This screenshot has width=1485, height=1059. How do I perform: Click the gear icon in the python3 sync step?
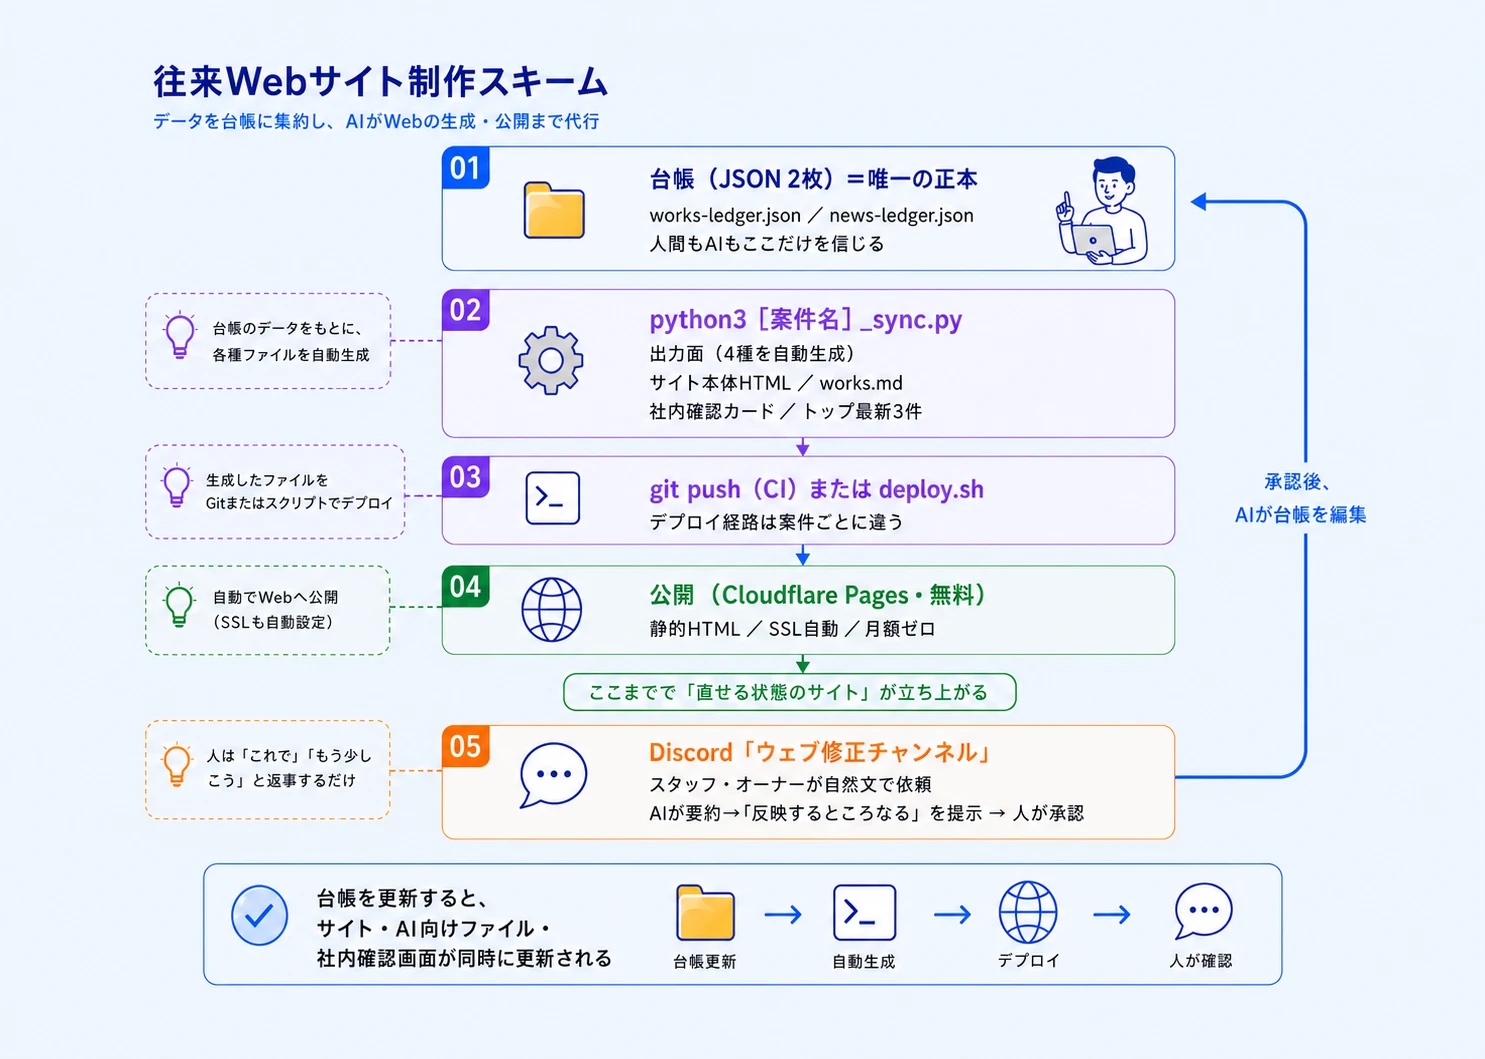[x=551, y=360]
